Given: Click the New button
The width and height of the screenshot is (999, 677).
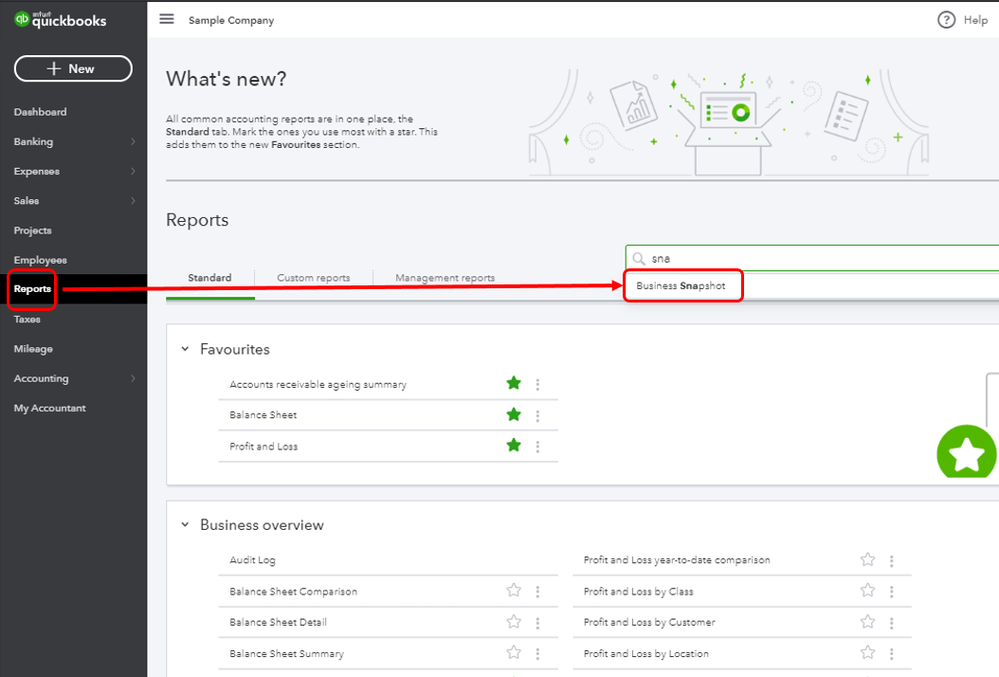Looking at the screenshot, I should 73,68.
